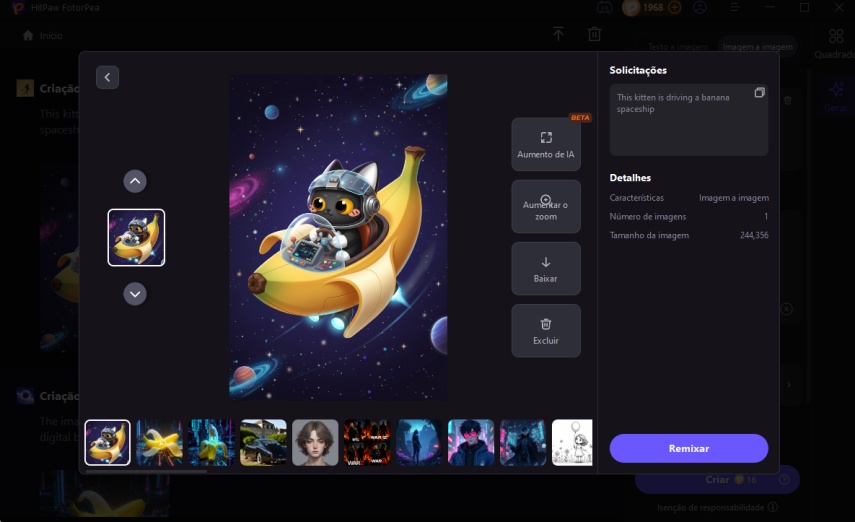Image resolution: width=855 pixels, height=522 pixels.
Task: Select the neon banana thumbnail
Action: pos(211,442)
